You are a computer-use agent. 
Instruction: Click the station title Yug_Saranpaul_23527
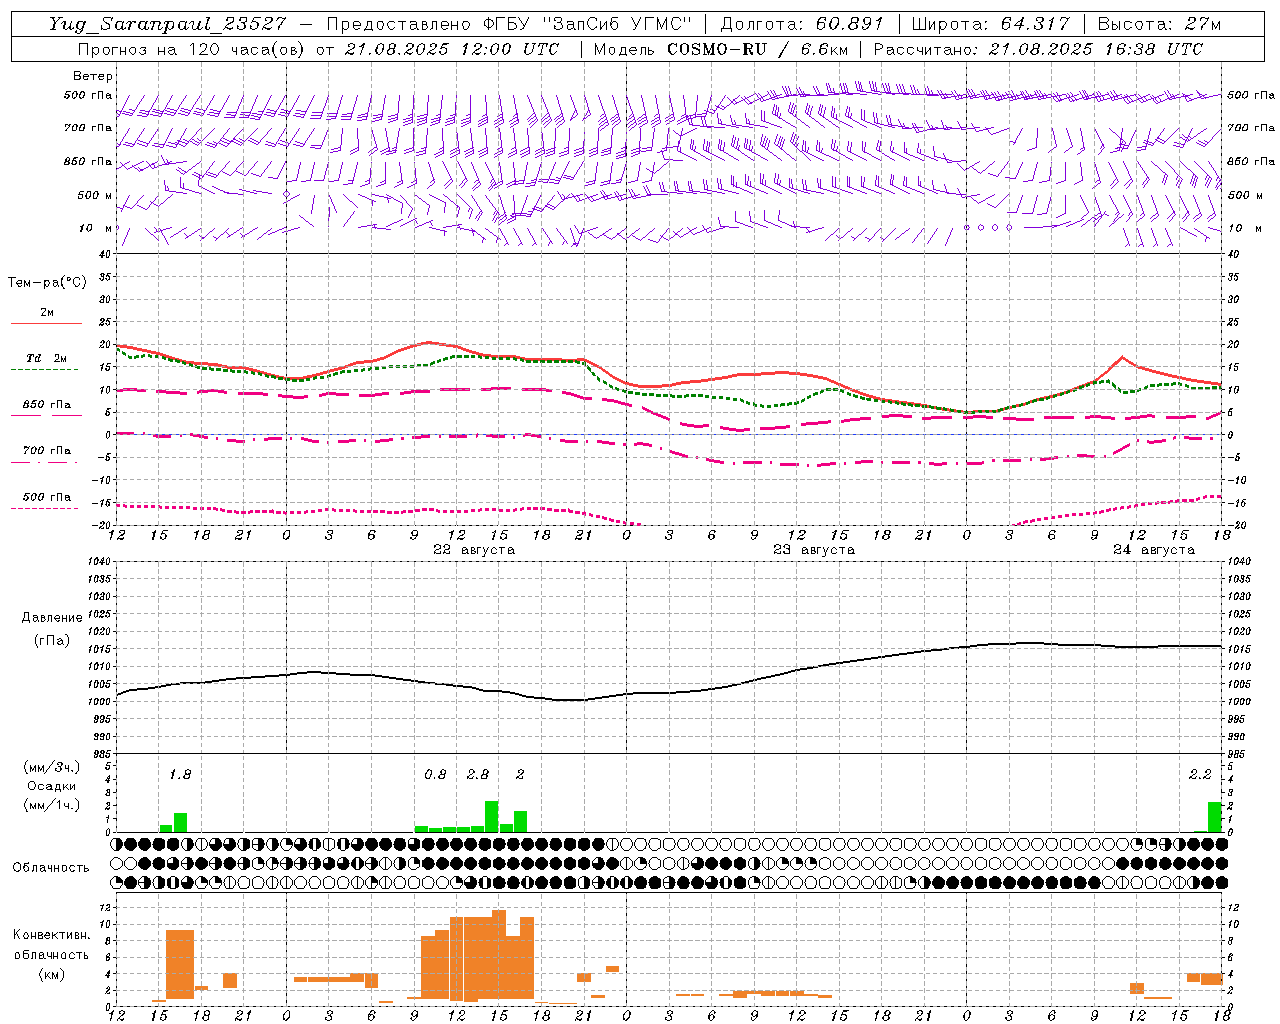click(167, 24)
